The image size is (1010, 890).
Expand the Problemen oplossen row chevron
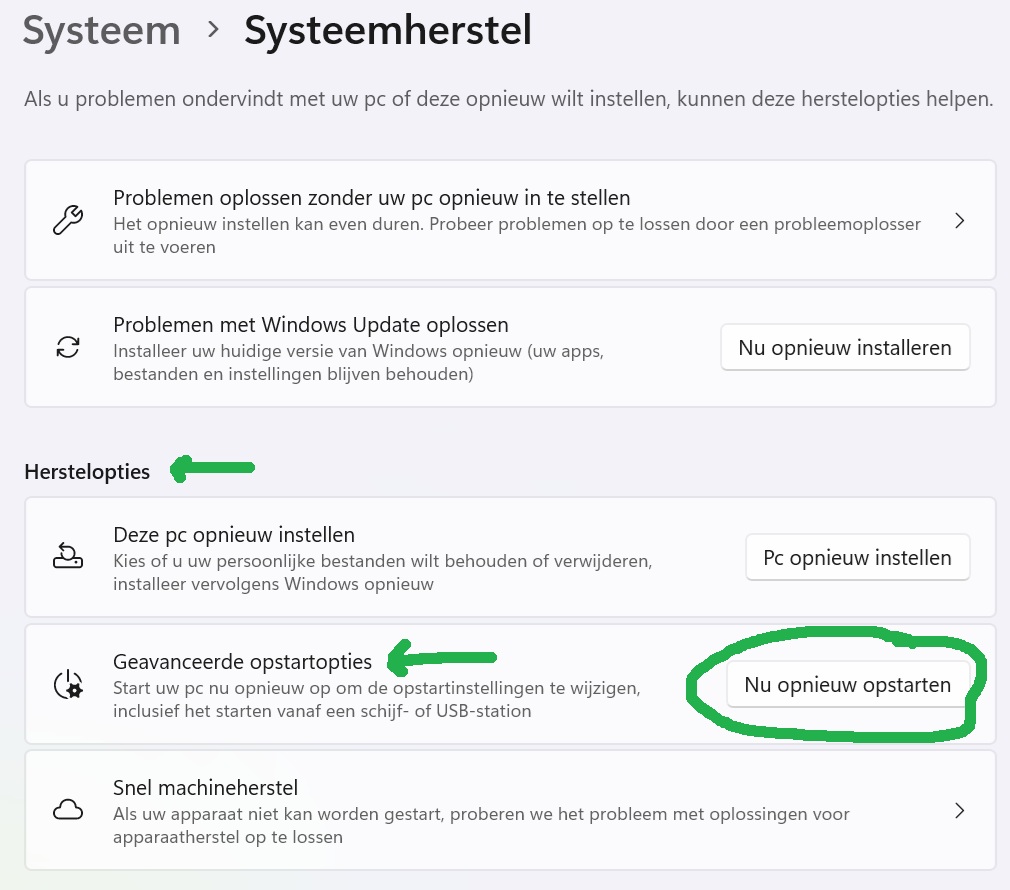pos(959,221)
